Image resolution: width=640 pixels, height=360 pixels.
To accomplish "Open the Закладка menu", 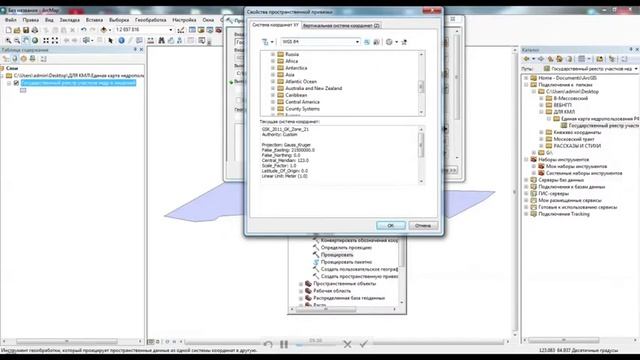I will click(69, 20).
